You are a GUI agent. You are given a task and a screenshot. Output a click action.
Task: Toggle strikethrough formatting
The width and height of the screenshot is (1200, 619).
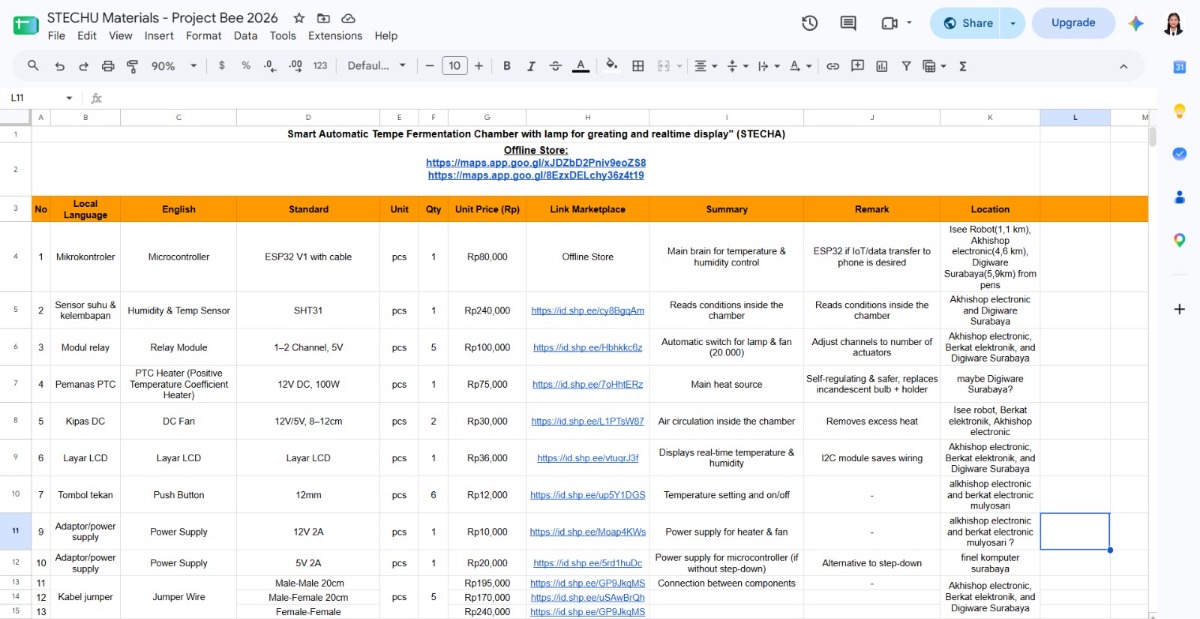pos(556,66)
